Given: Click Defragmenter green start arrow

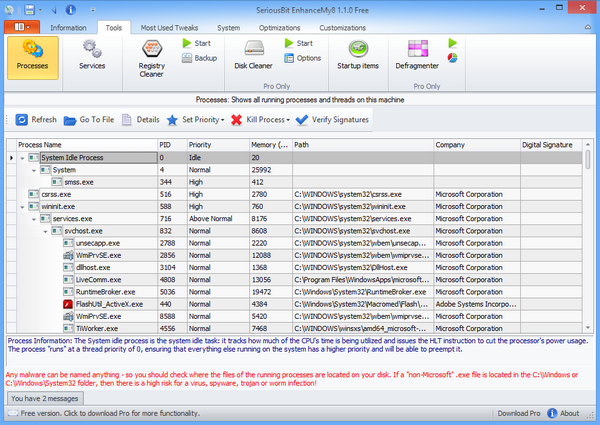Looking at the screenshot, I should [453, 43].
